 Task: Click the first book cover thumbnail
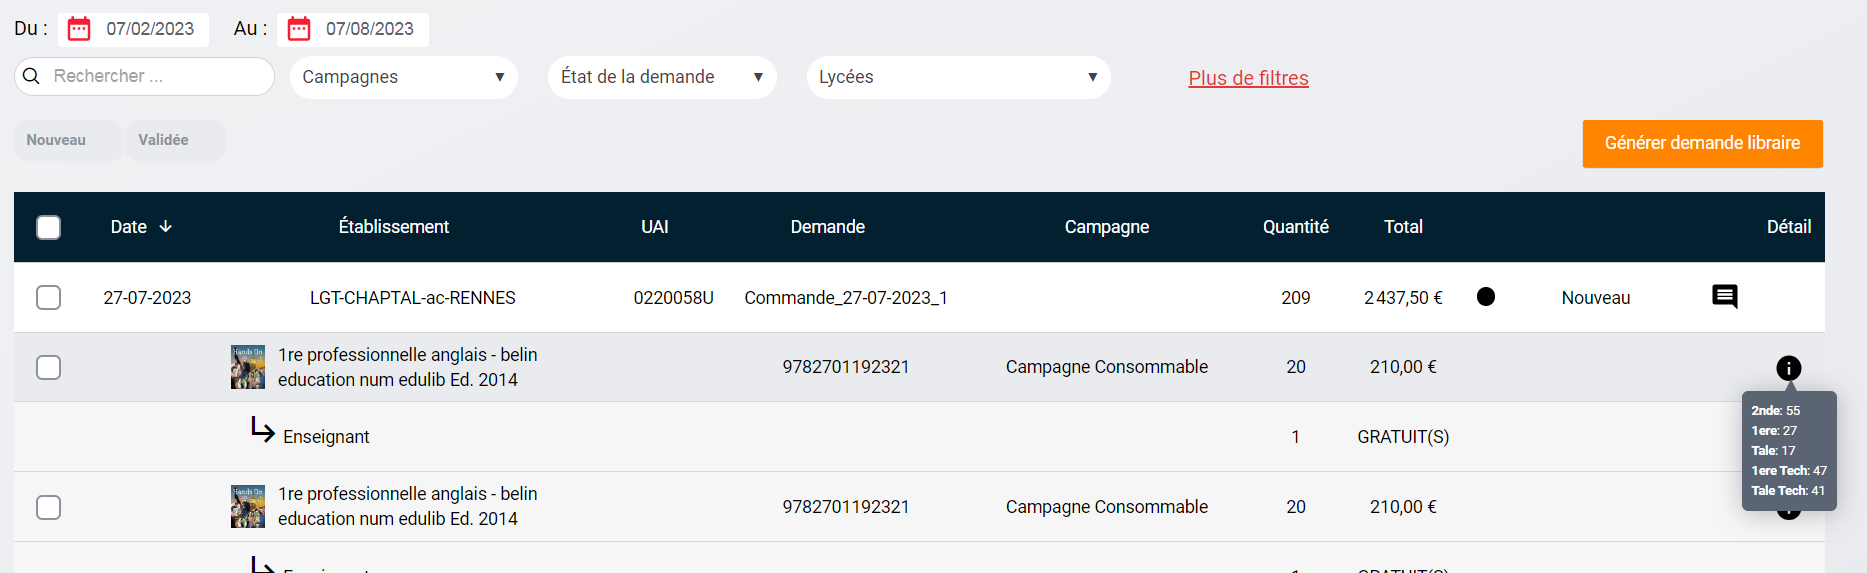(248, 367)
